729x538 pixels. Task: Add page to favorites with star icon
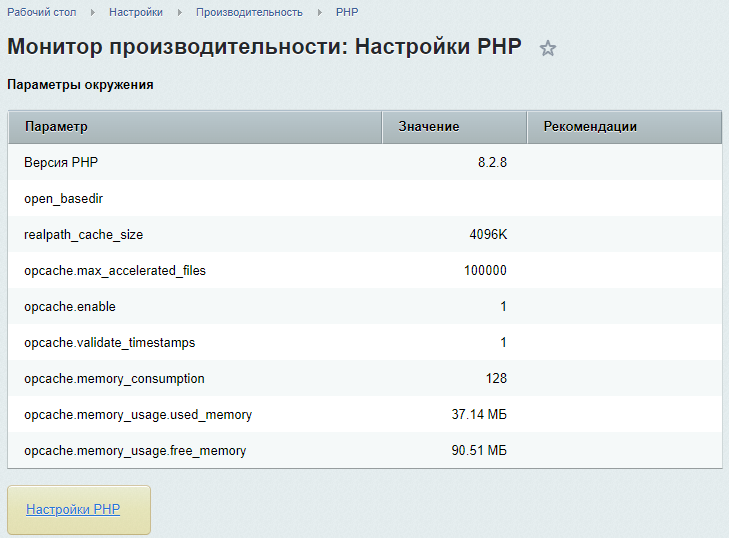pos(547,48)
